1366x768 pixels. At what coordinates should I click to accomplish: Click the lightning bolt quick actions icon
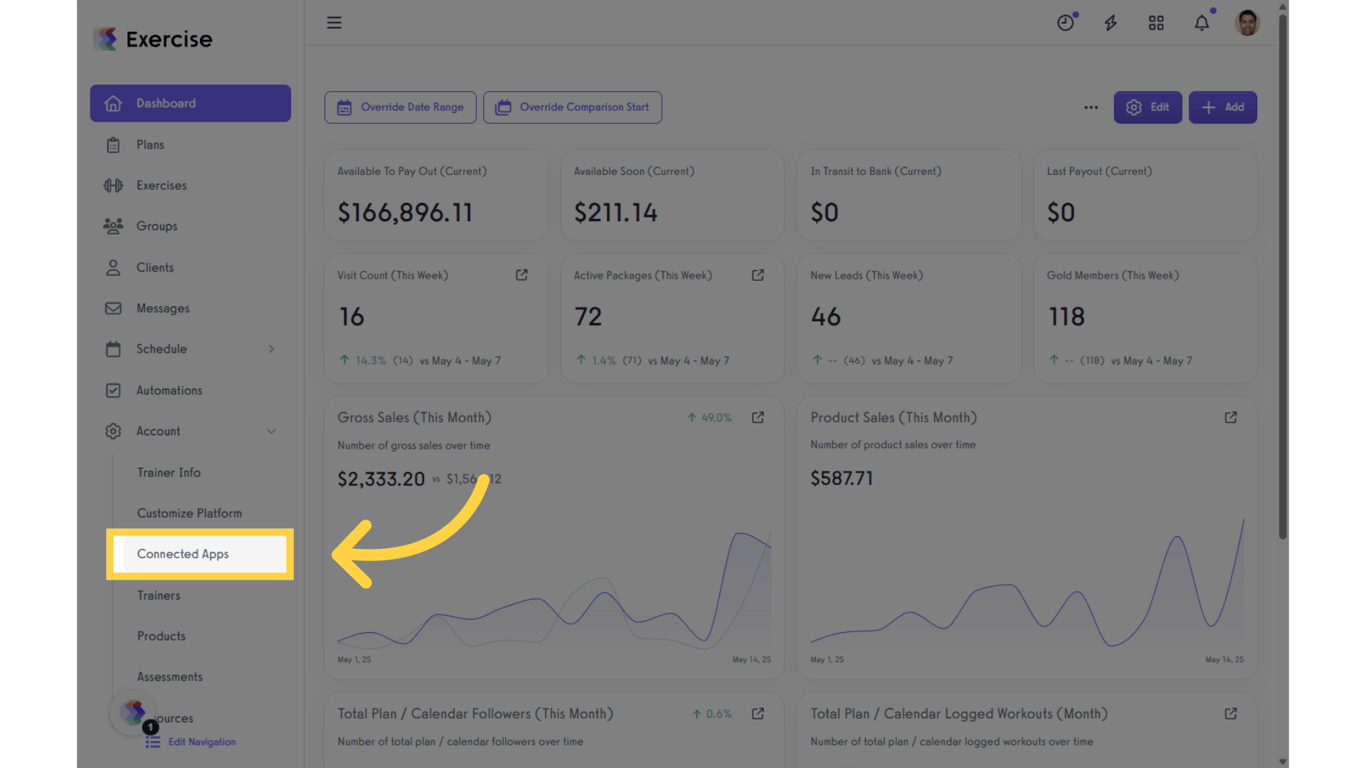[1110, 23]
